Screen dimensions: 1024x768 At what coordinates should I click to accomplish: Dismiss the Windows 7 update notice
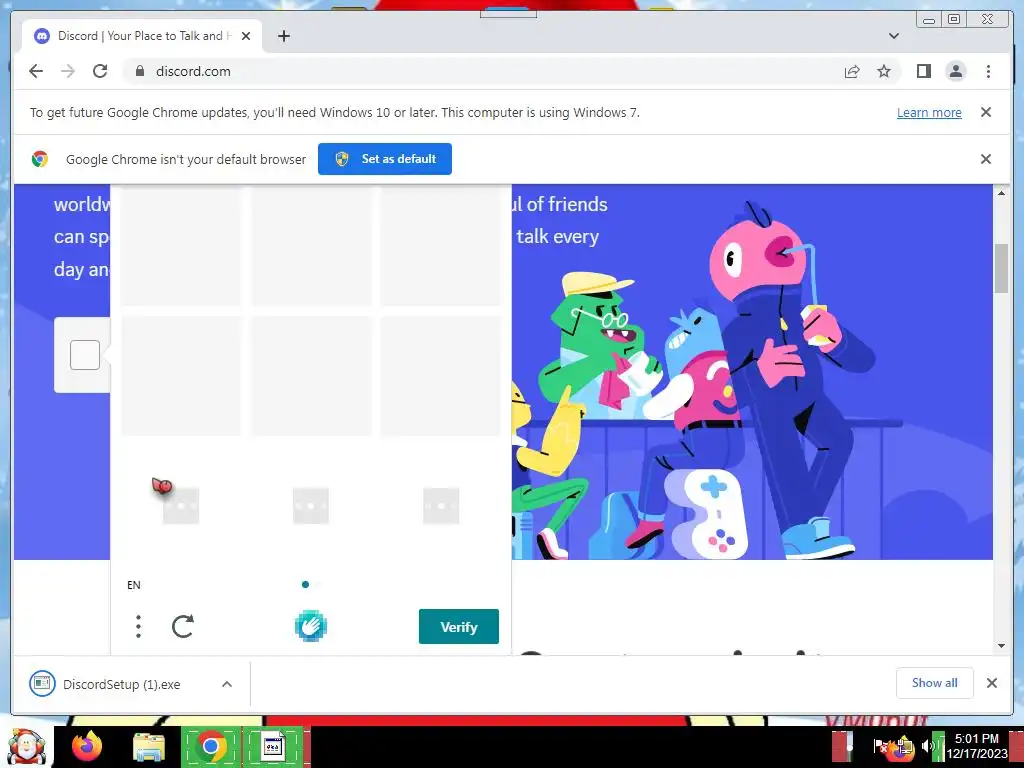coord(986,112)
